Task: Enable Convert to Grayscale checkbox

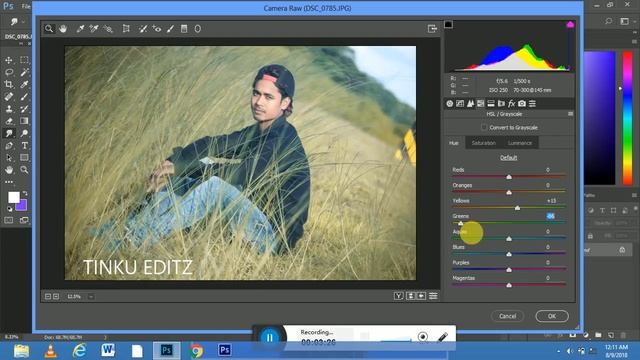Action: coord(484,127)
